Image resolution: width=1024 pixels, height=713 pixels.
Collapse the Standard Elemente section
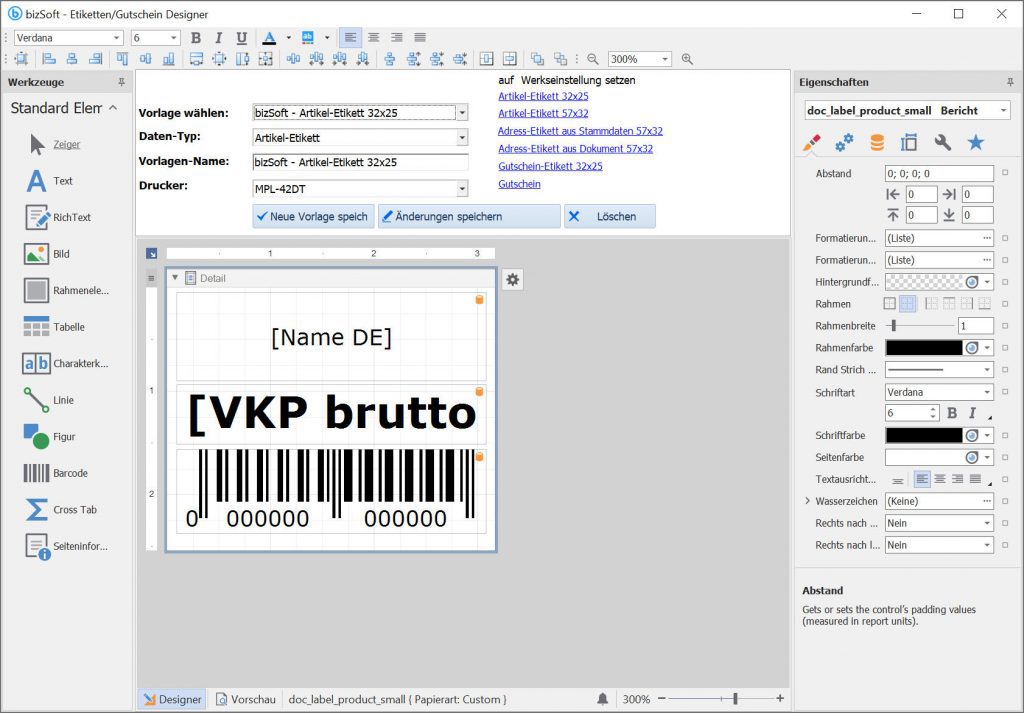click(x=114, y=108)
